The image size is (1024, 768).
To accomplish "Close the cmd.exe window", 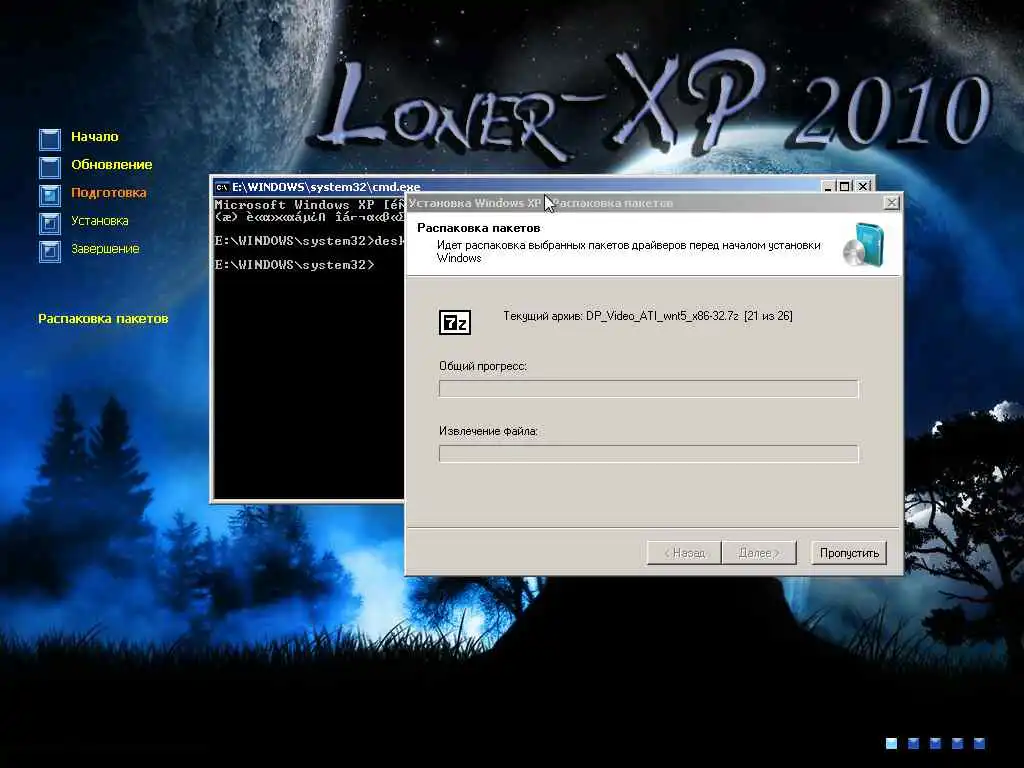I will click(x=863, y=187).
